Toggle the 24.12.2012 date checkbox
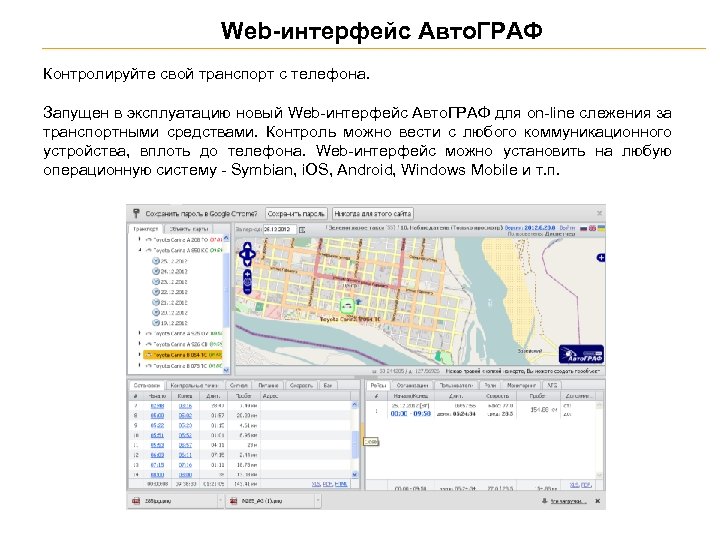This screenshot has height=540, width=720. click(x=156, y=271)
